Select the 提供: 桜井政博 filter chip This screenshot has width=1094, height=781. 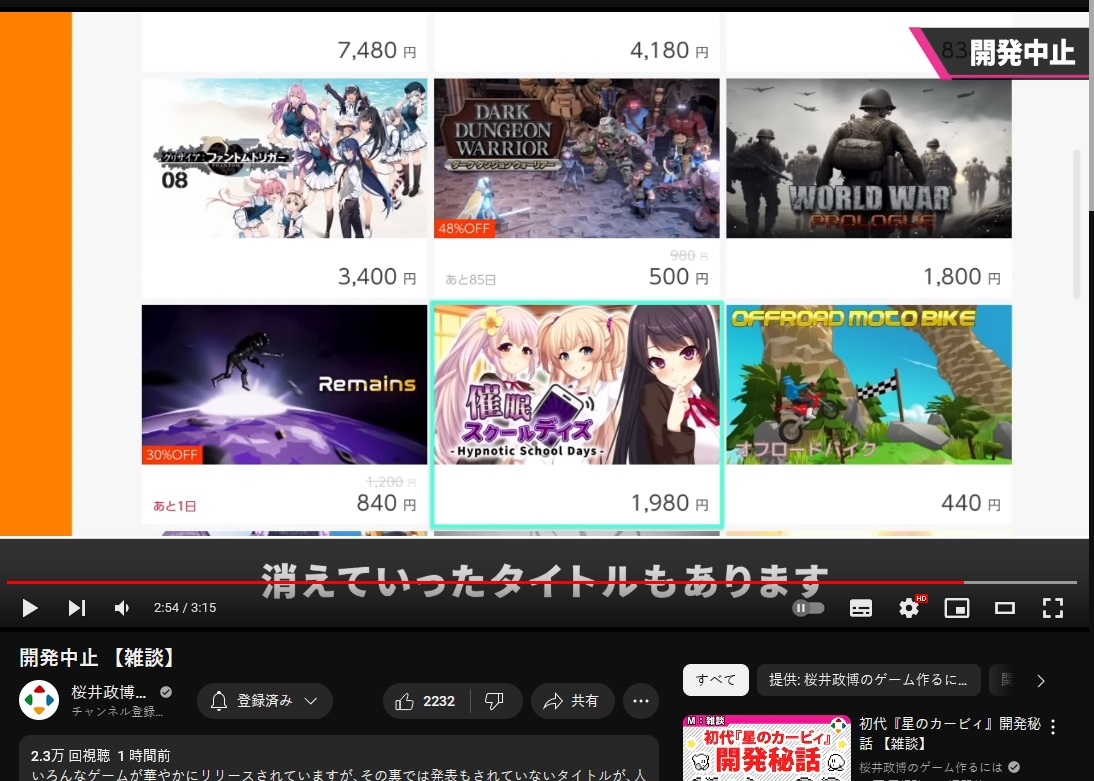[868, 680]
